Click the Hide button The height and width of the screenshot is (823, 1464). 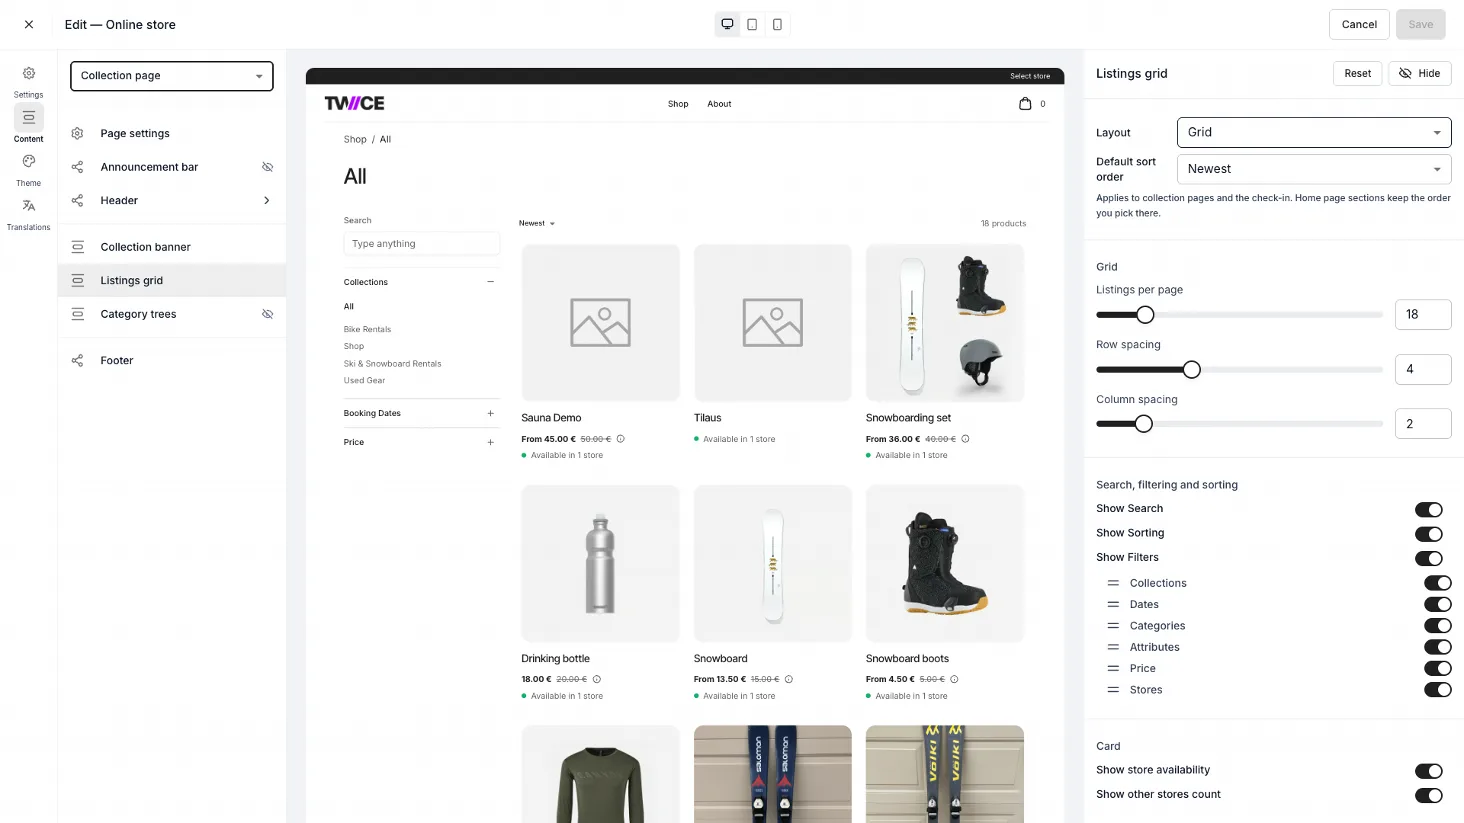pyautogui.click(x=1420, y=73)
